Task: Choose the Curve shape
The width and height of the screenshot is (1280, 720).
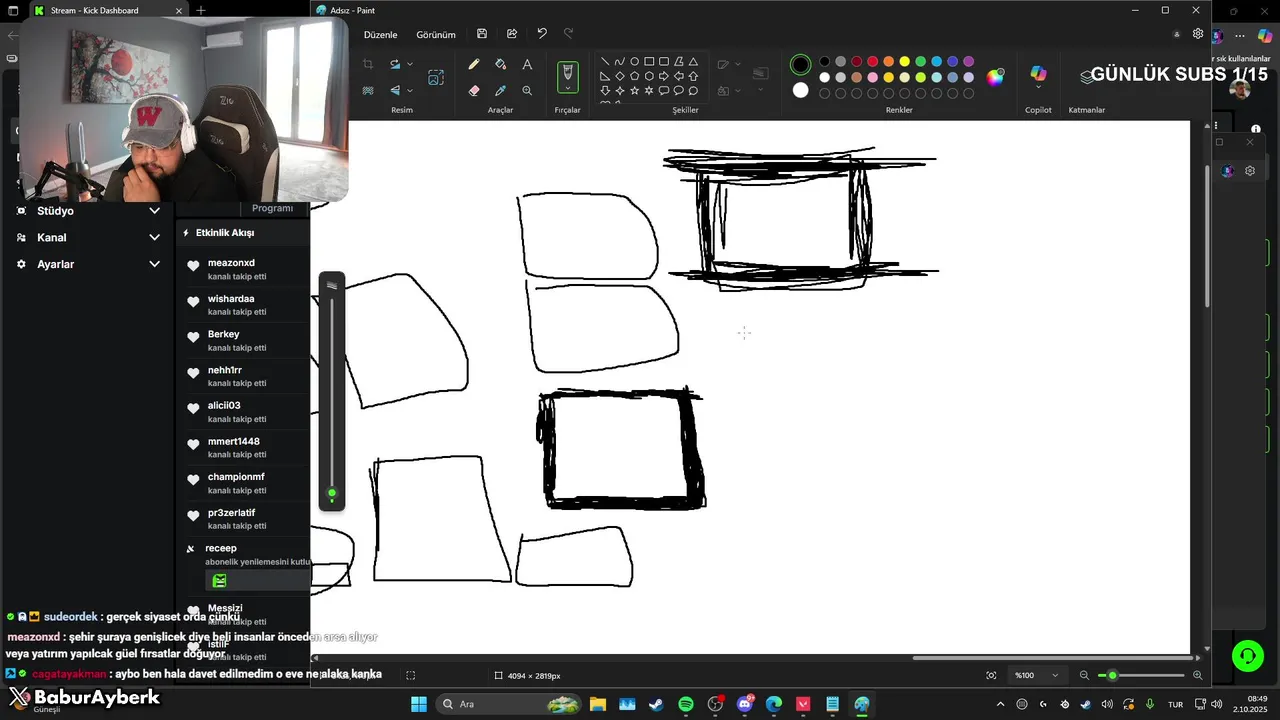Action: coord(620,61)
